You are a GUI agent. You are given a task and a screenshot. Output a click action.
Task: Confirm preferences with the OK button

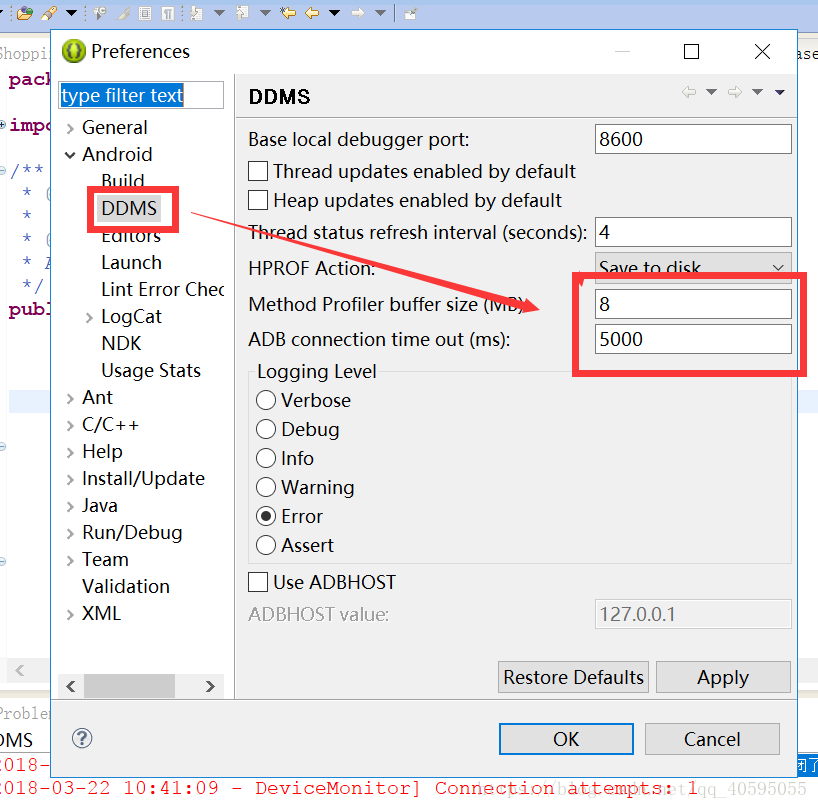(566, 739)
